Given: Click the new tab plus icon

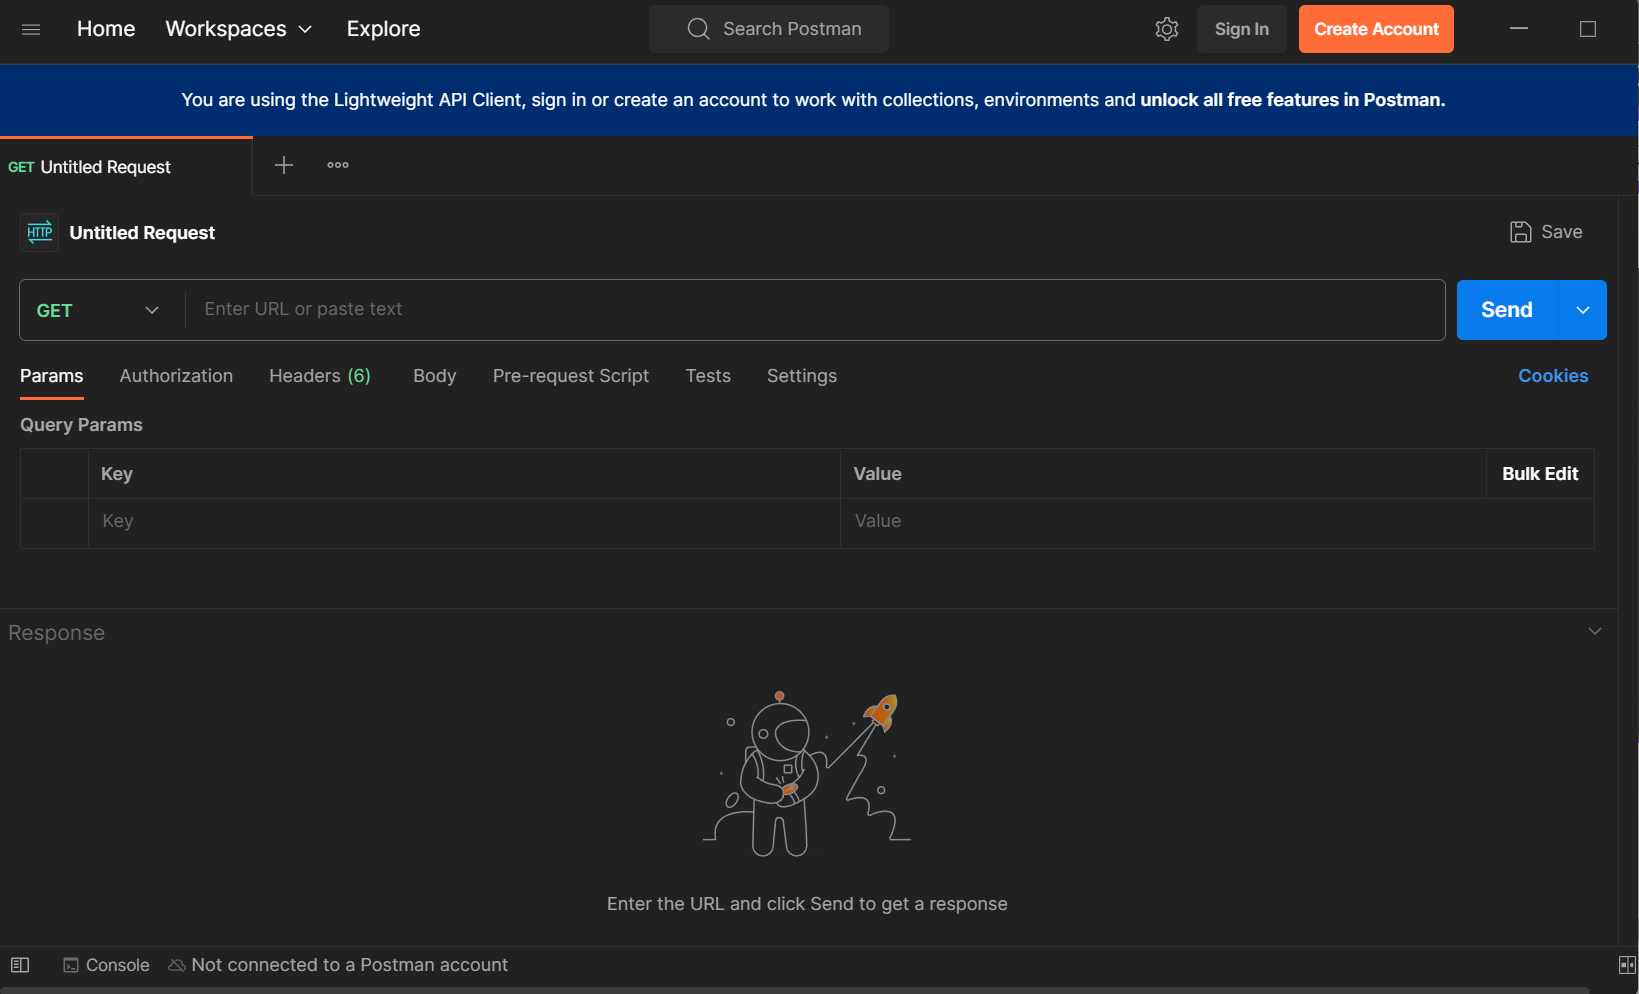Looking at the screenshot, I should pos(284,165).
